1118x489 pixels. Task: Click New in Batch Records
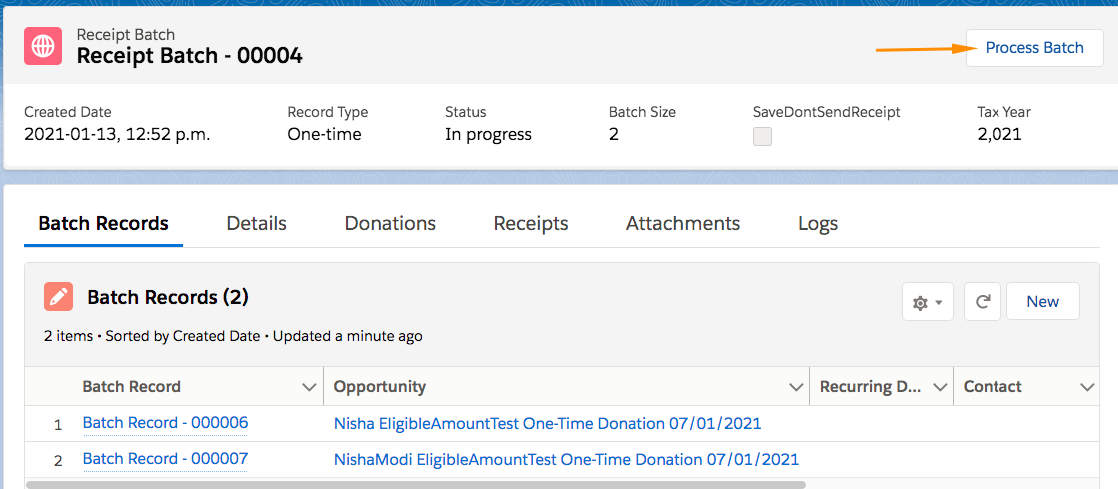[x=1042, y=302]
